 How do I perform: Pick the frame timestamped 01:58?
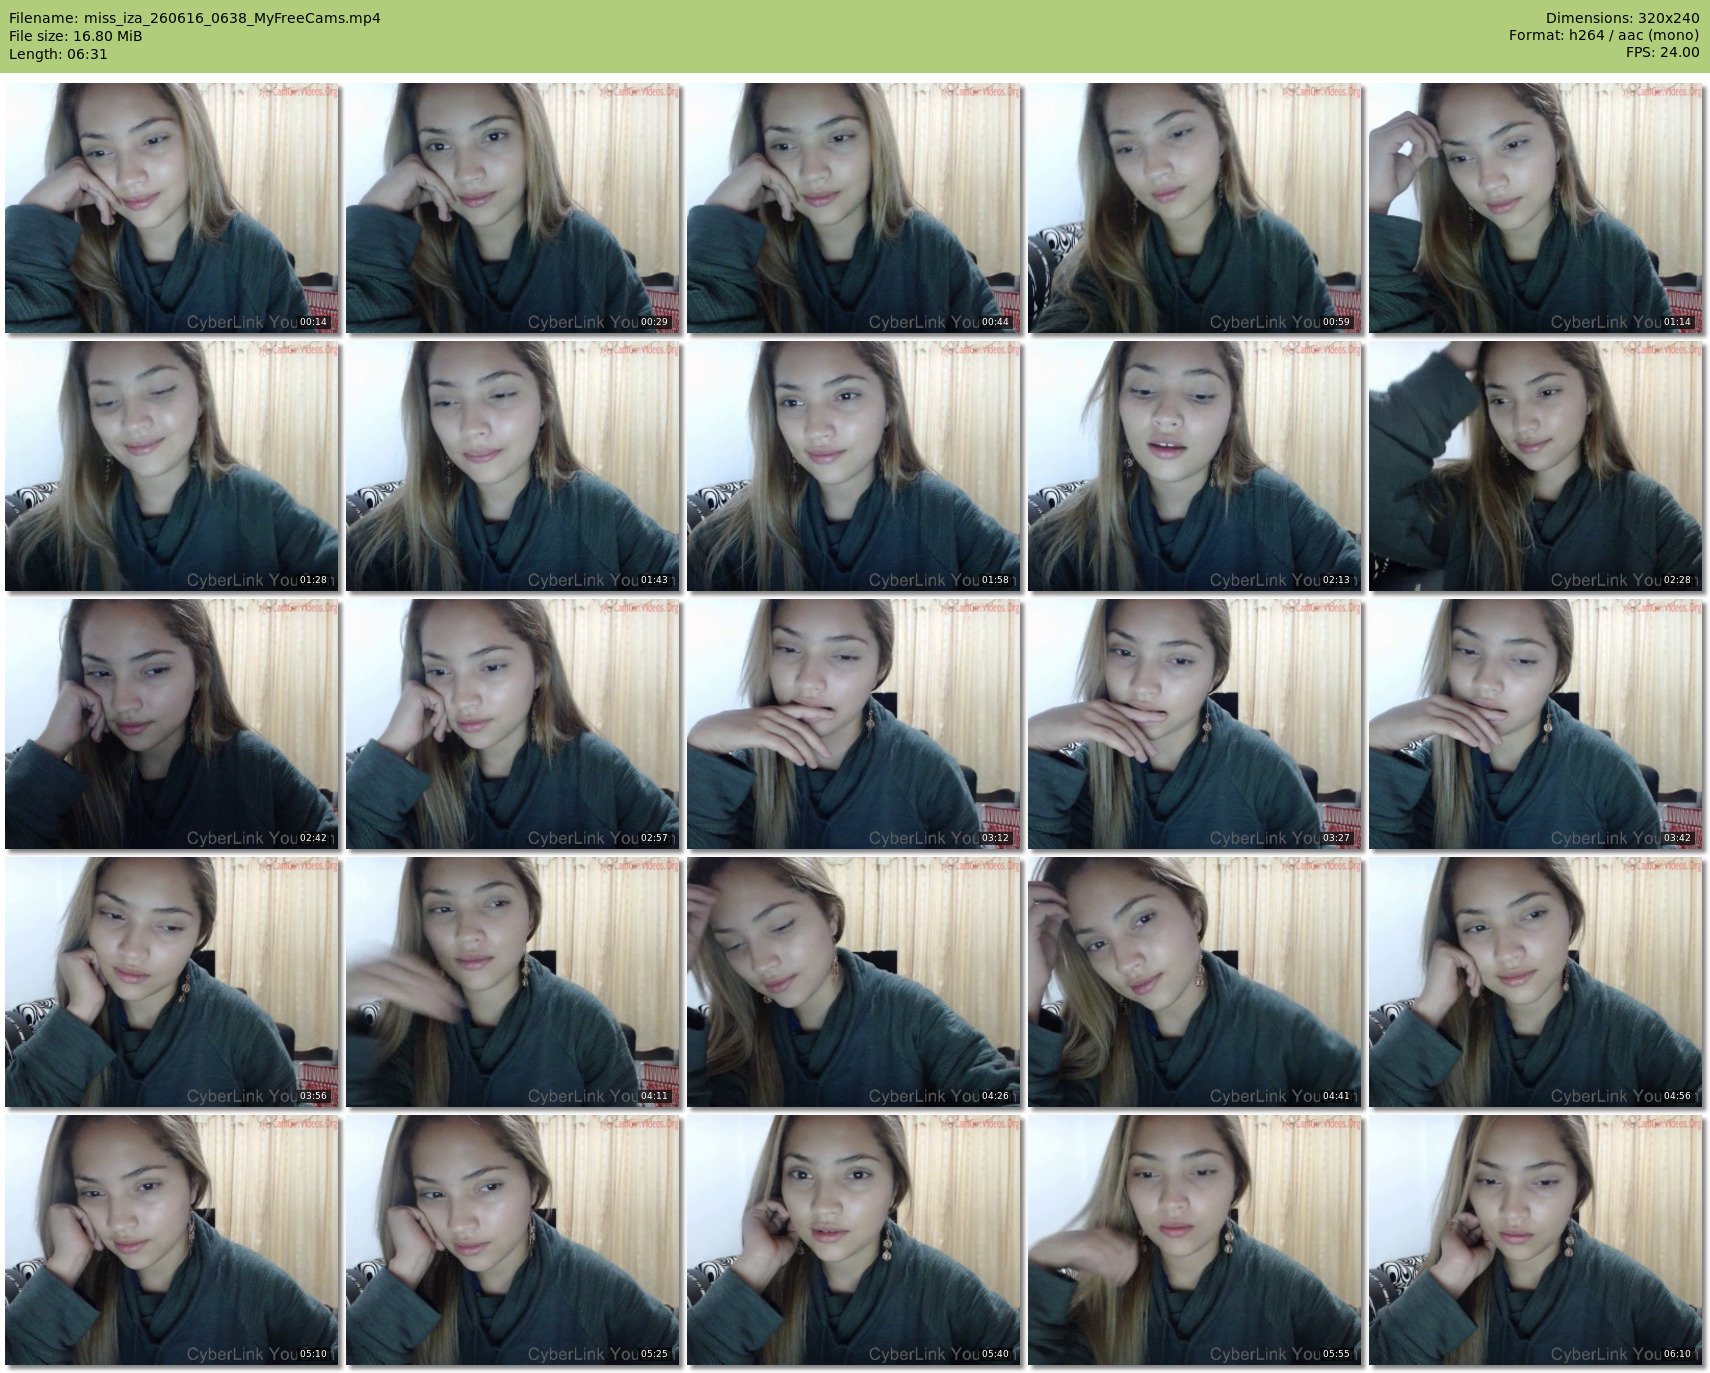(x=854, y=466)
